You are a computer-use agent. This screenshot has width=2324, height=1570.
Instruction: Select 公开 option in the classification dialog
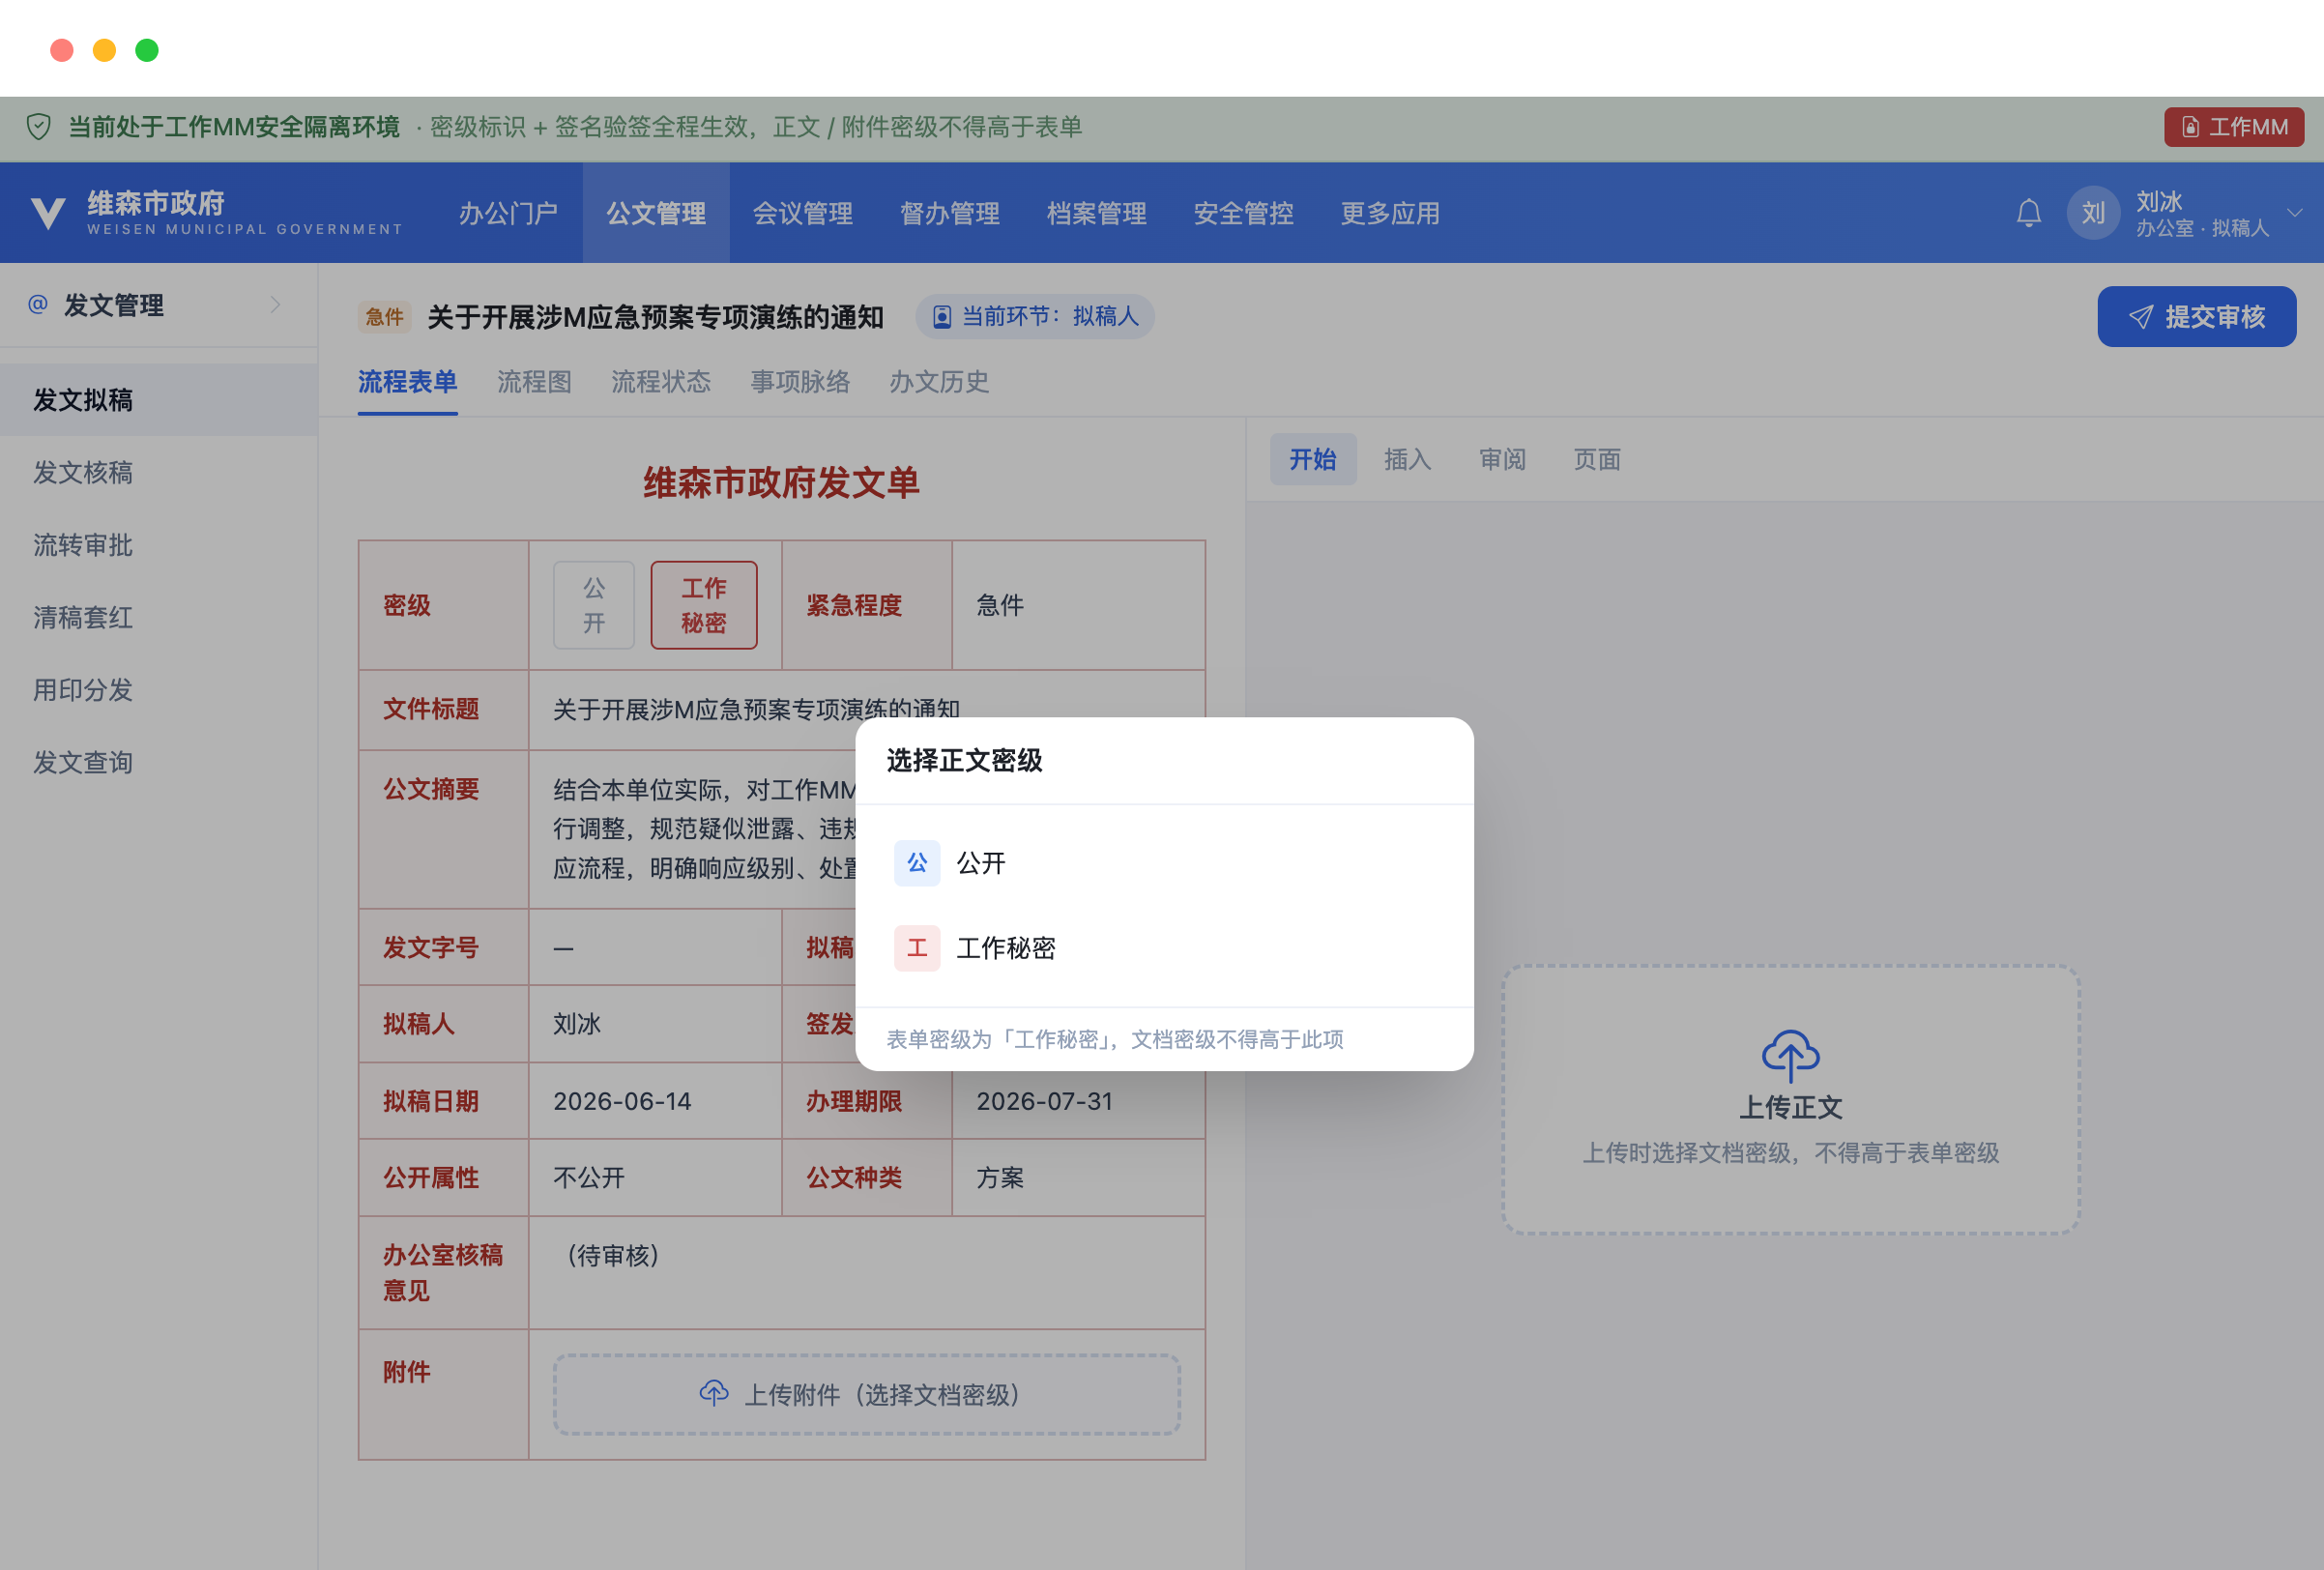coord(1164,863)
